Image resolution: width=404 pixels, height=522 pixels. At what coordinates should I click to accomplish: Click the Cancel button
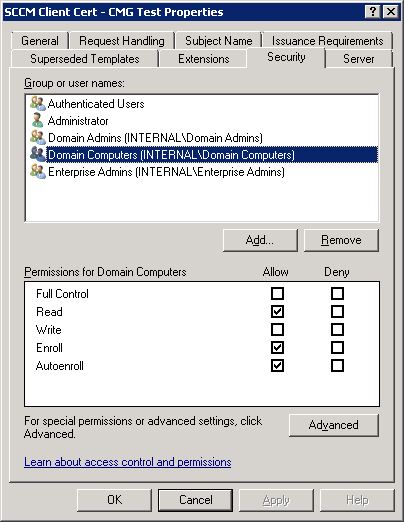point(196,500)
